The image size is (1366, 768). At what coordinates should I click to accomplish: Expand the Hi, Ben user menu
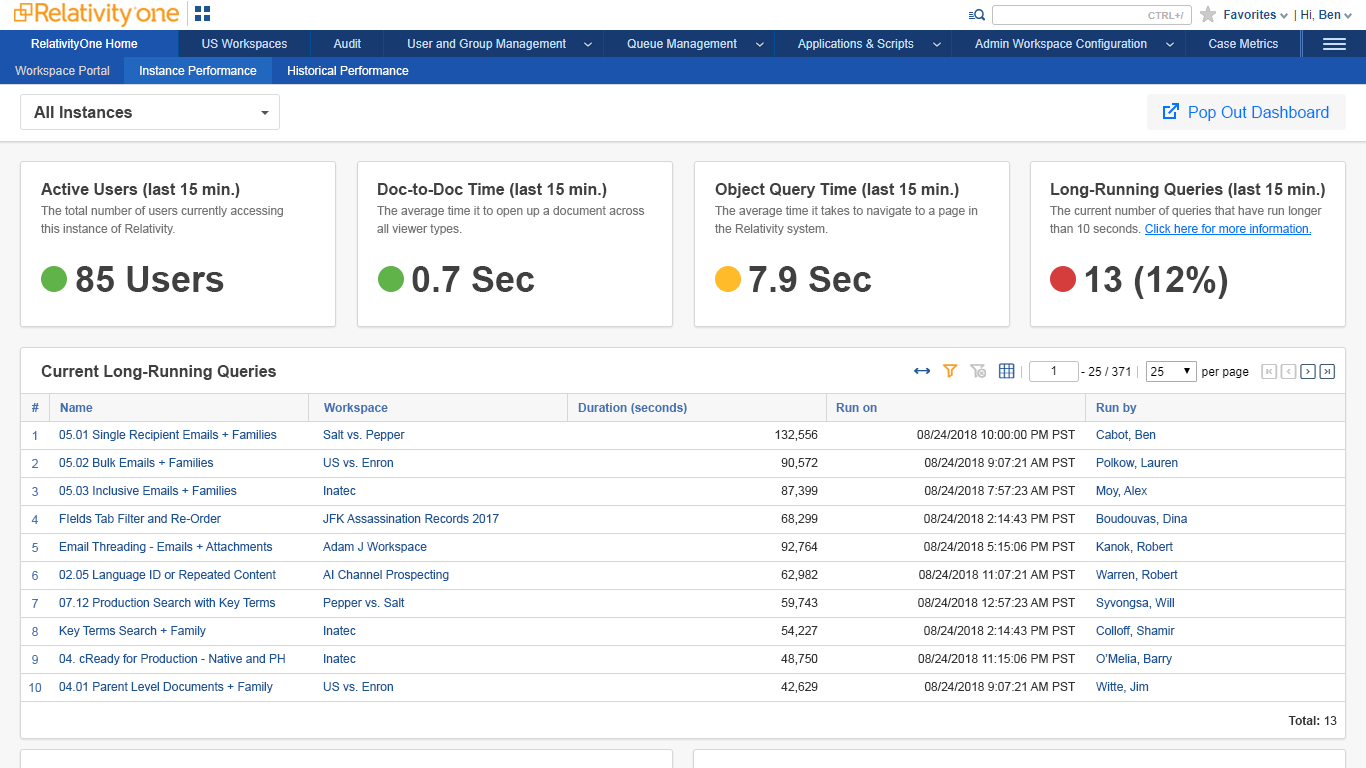1326,15
